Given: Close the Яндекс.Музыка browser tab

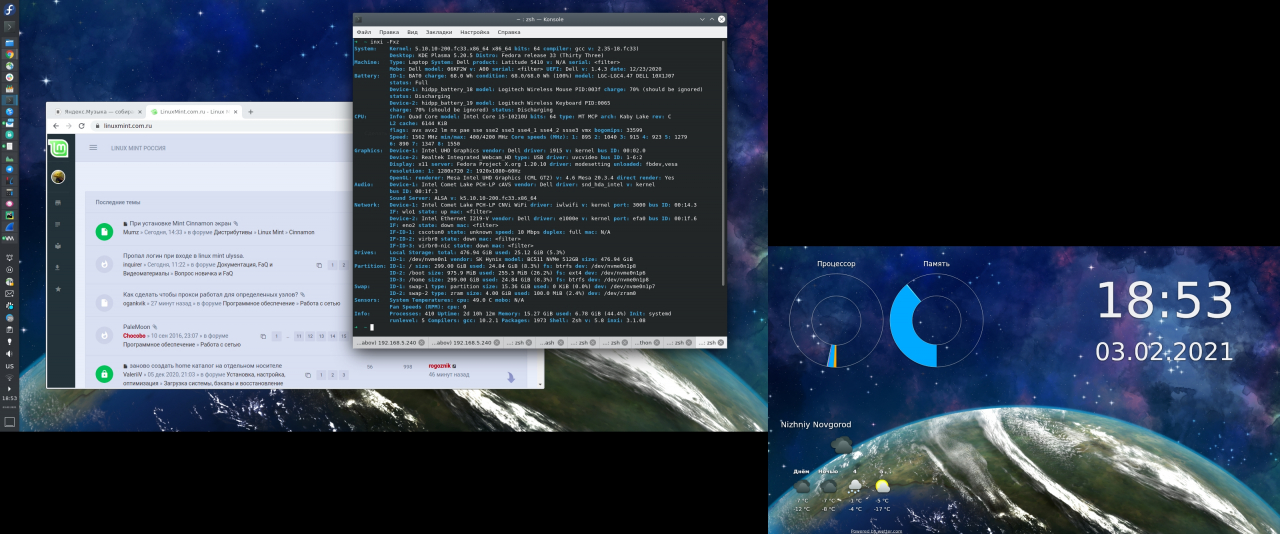Looking at the screenshot, I should coord(140,112).
